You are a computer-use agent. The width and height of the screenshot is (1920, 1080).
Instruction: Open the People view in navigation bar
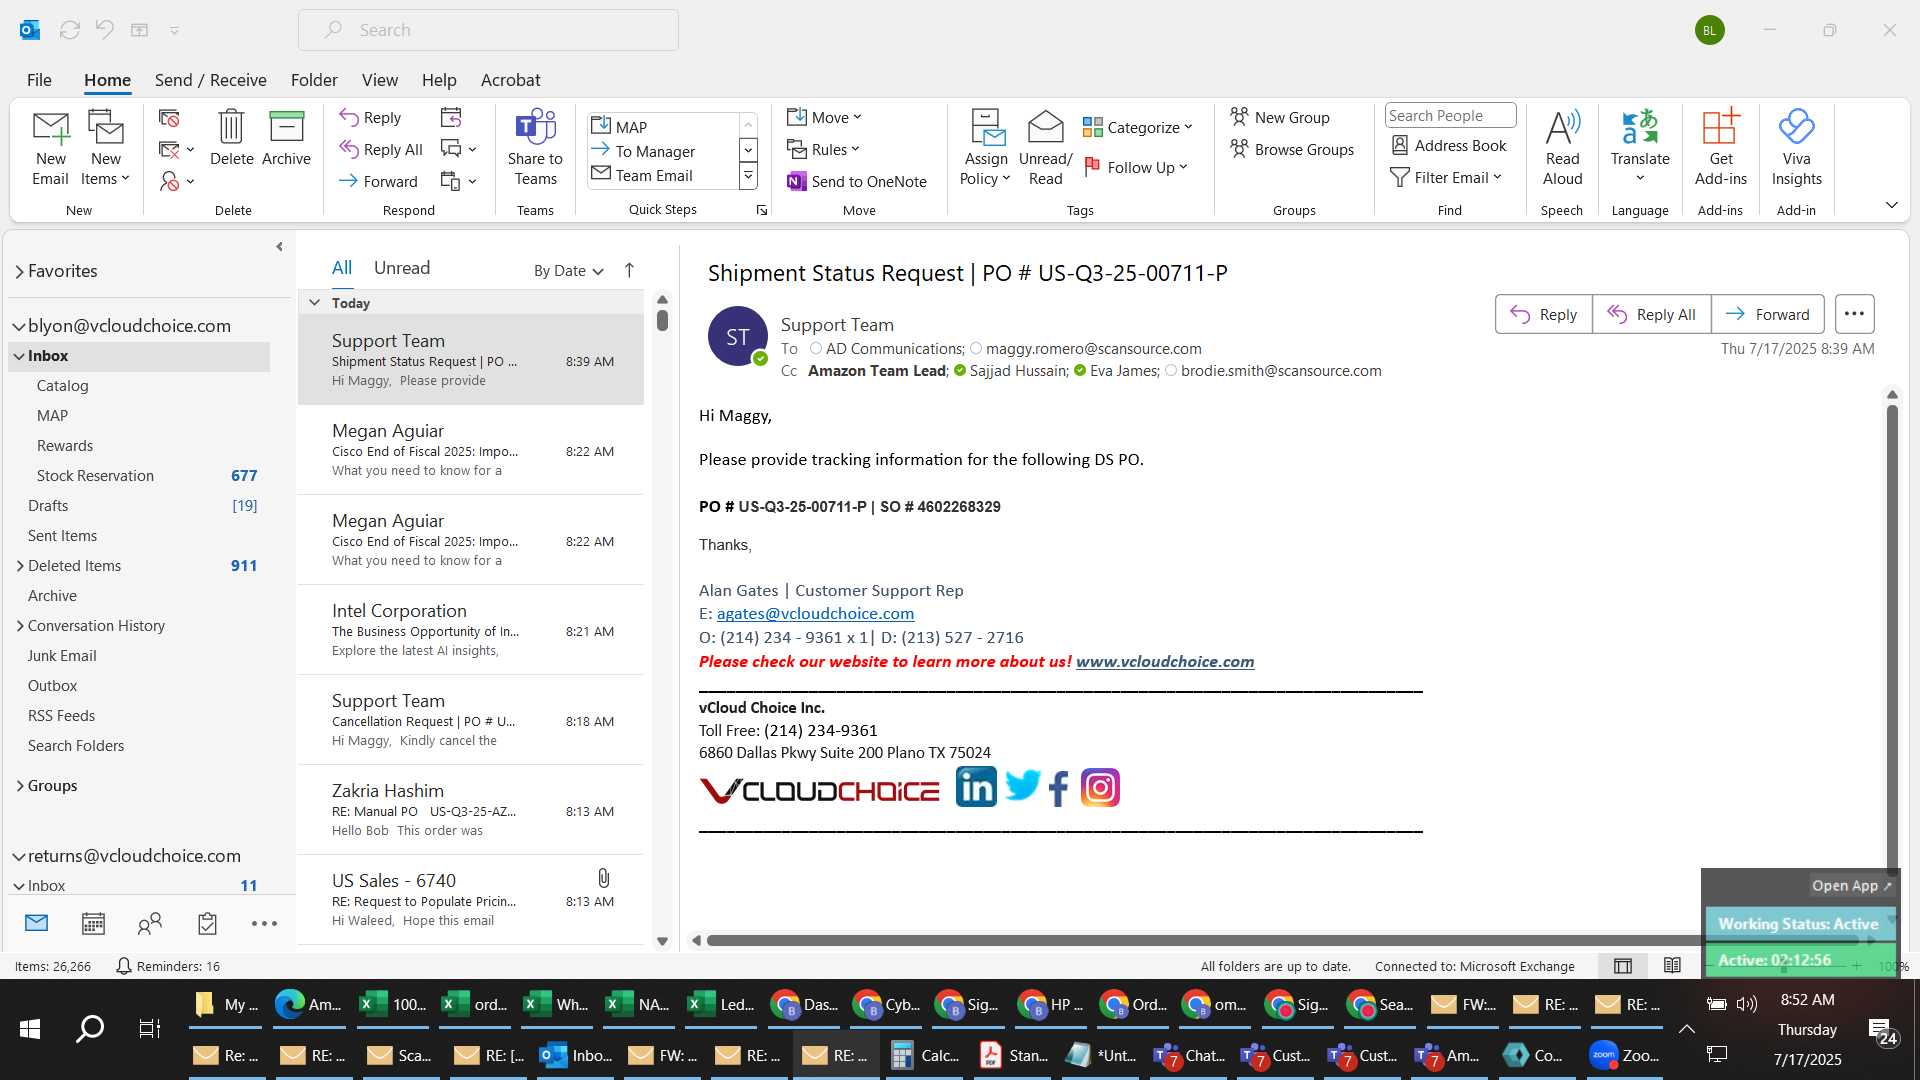pos(150,923)
